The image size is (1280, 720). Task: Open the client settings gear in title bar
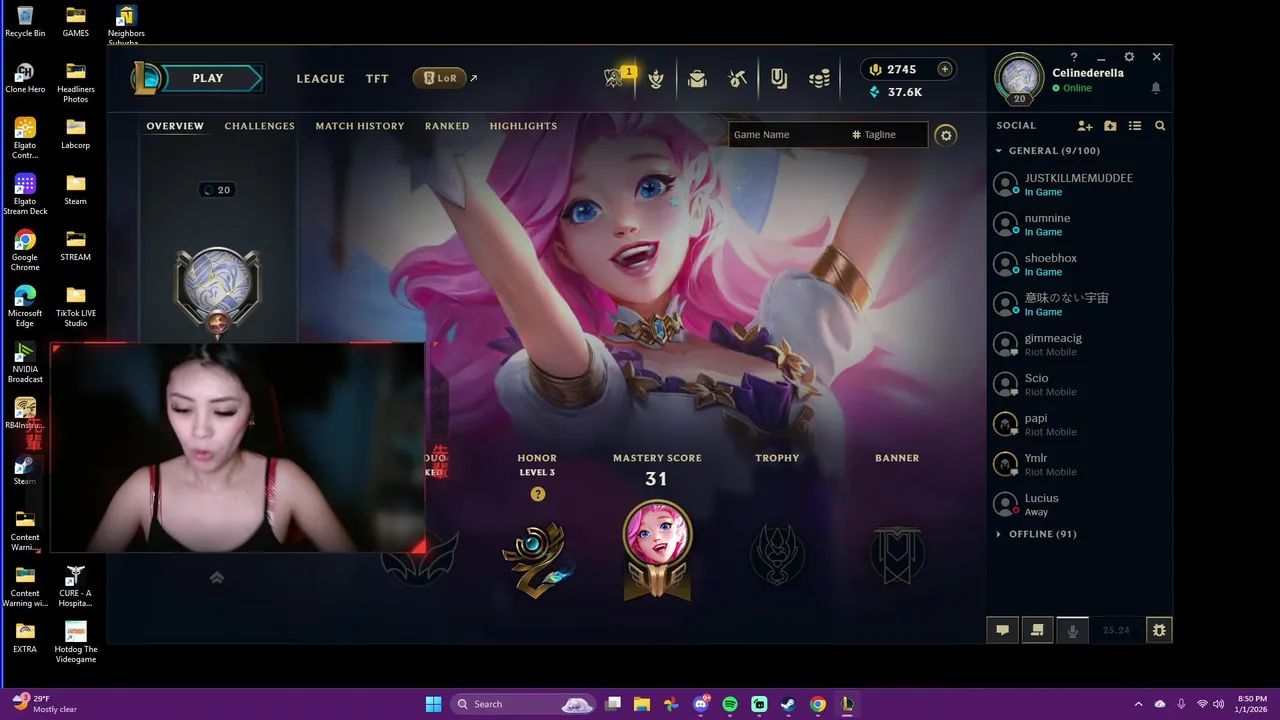coord(1129,57)
